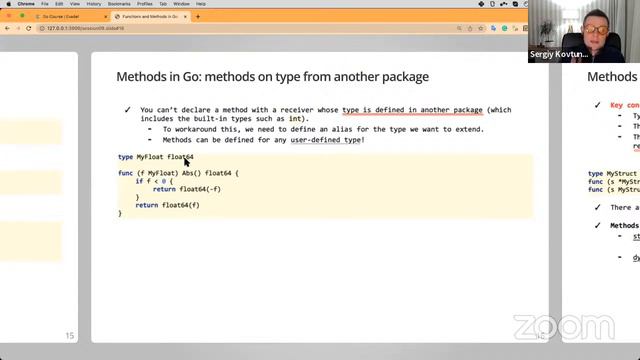Open the Help menu
Viewport: 640px width, 360px height.
click(201, 4)
